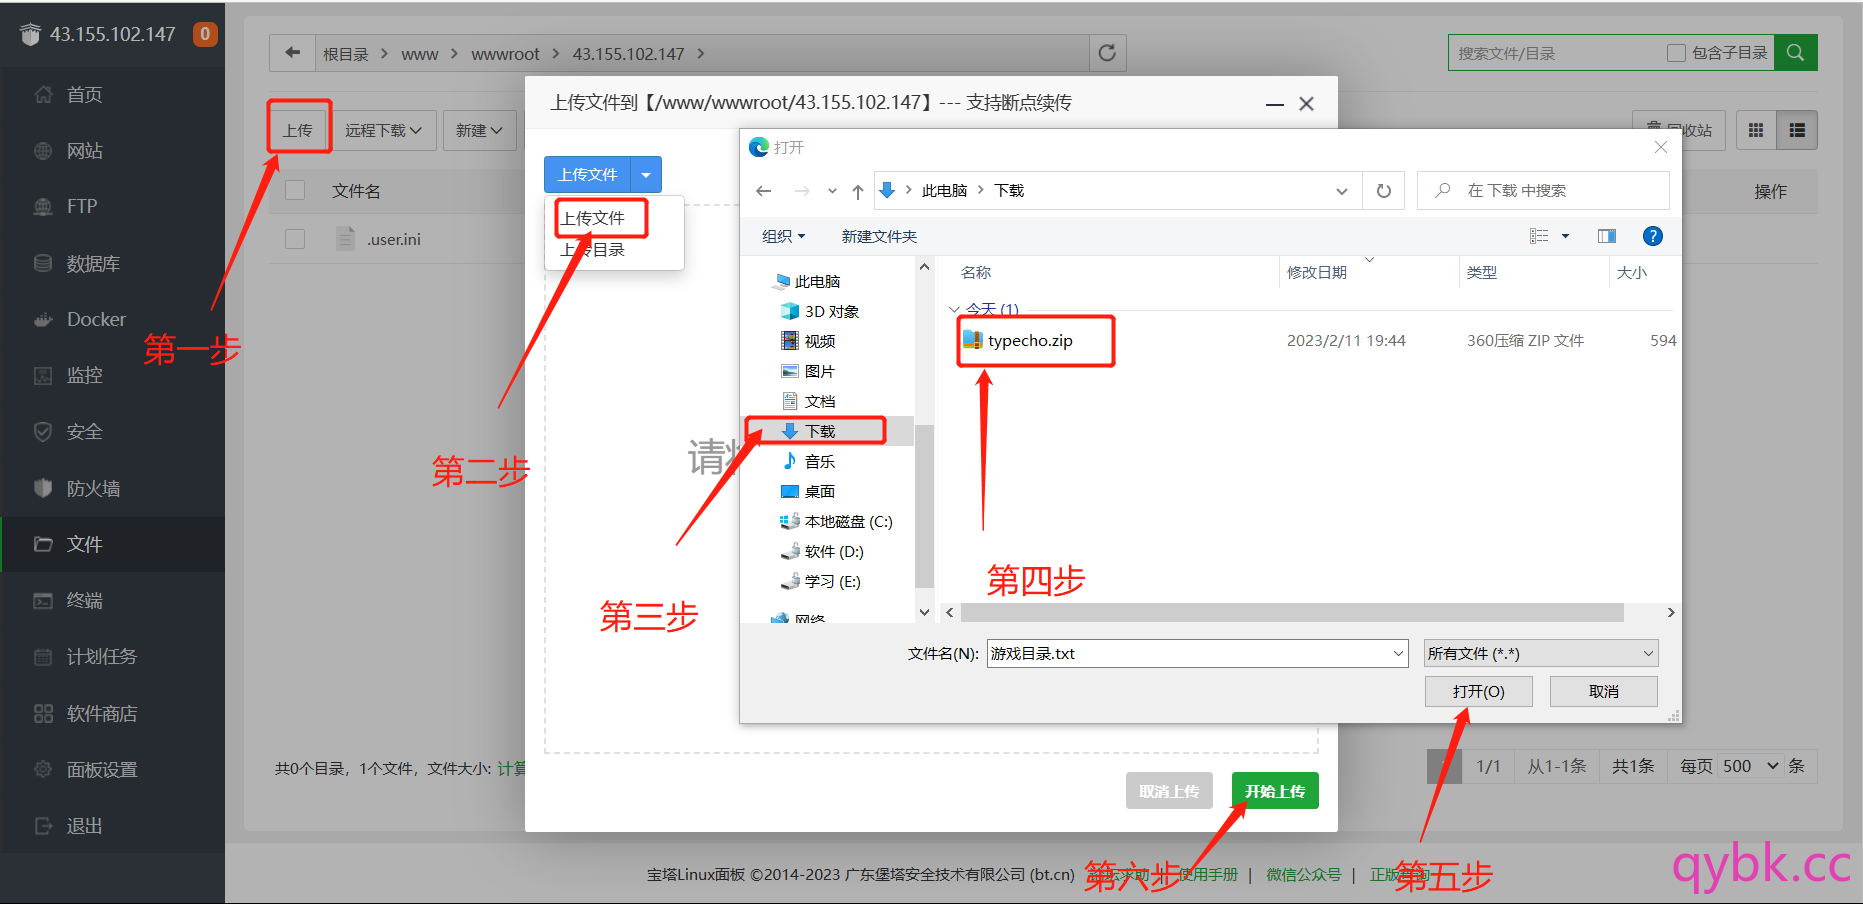Click the back arrow in the path bar

tap(292, 53)
